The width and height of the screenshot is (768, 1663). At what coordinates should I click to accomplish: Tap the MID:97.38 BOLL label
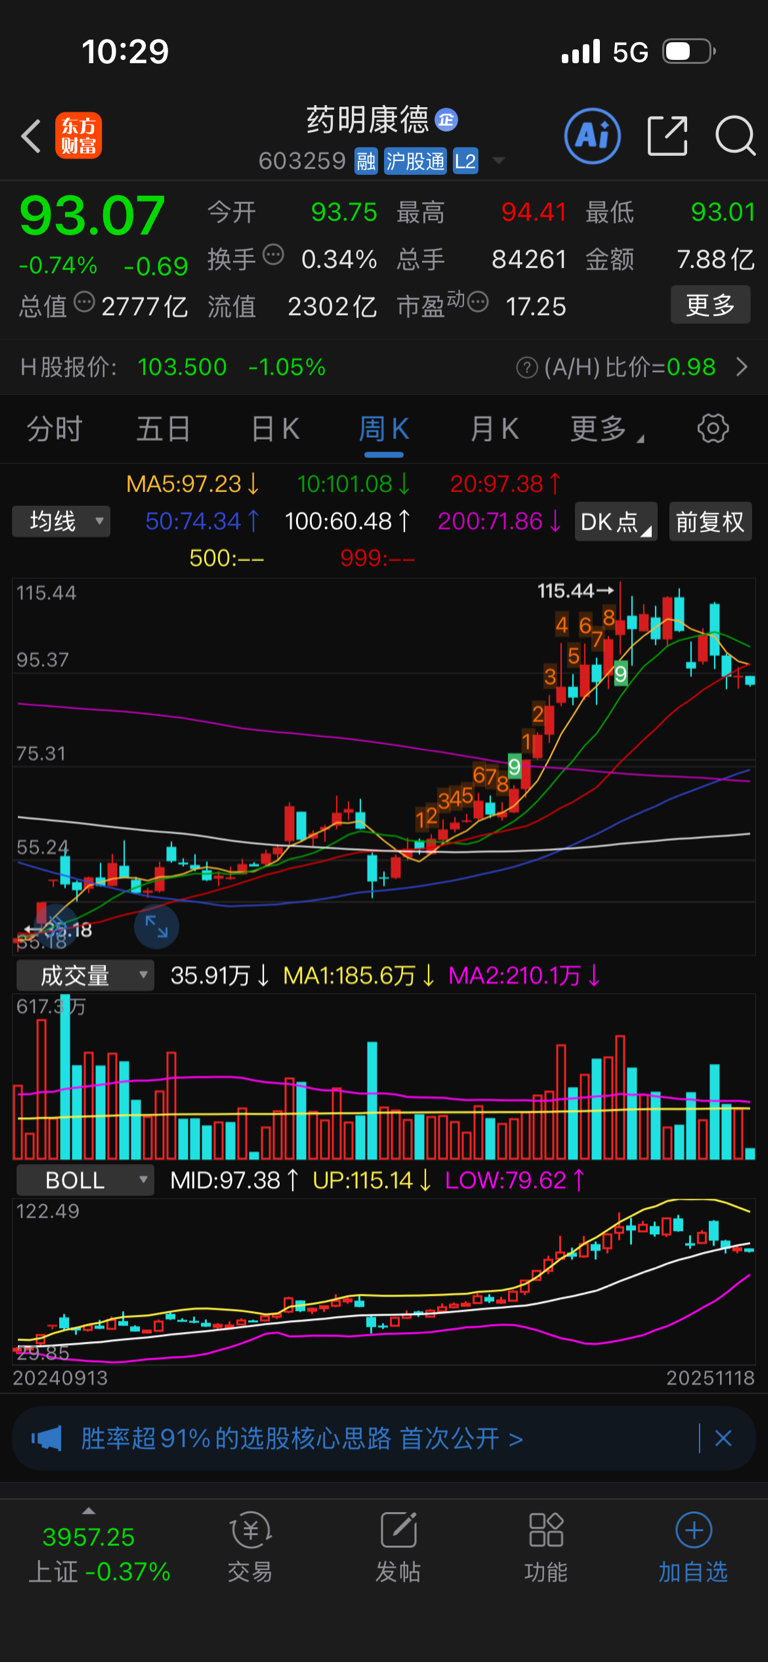[235, 1180]
